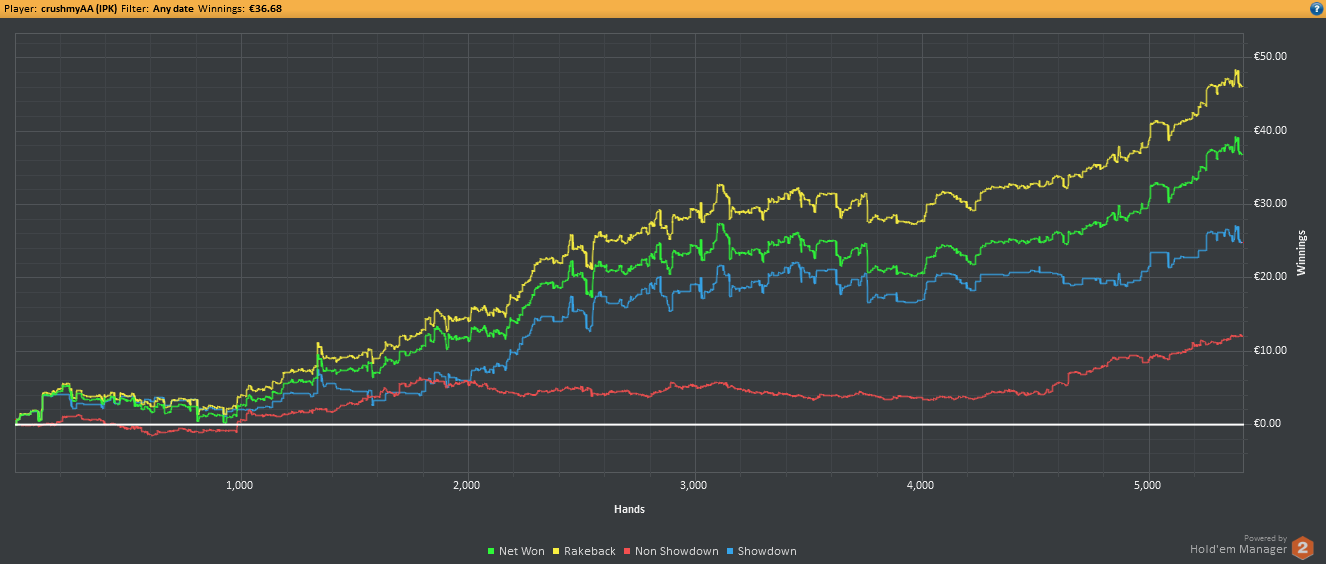Click the 'Hands' x-axis title
Image resolution: width=1326 pixels, height=564 pixels.
(x=629, y=509)
